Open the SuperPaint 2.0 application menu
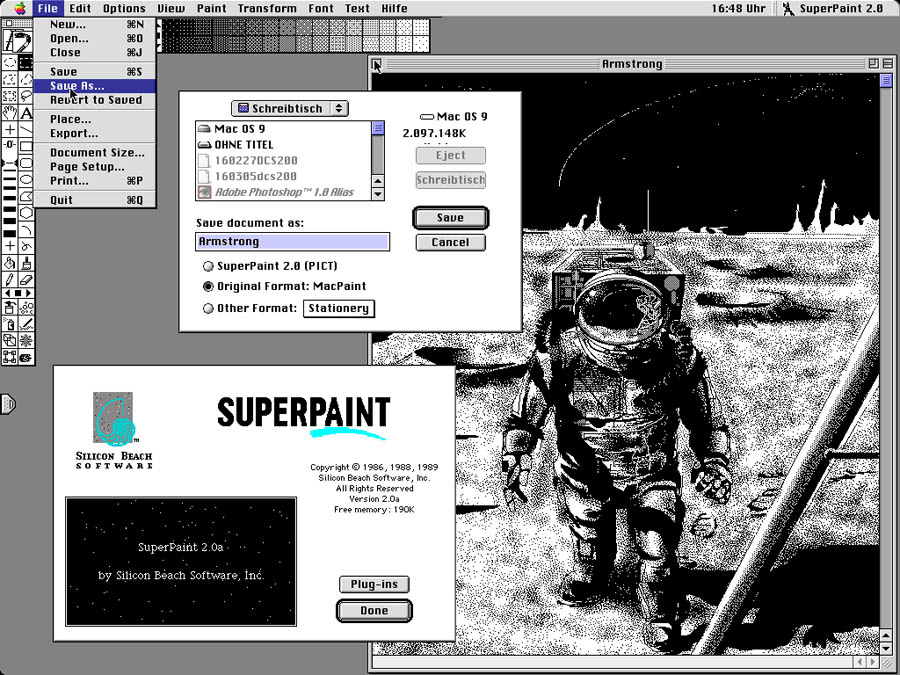The image size is (900, 675). (x=833, y=8)
